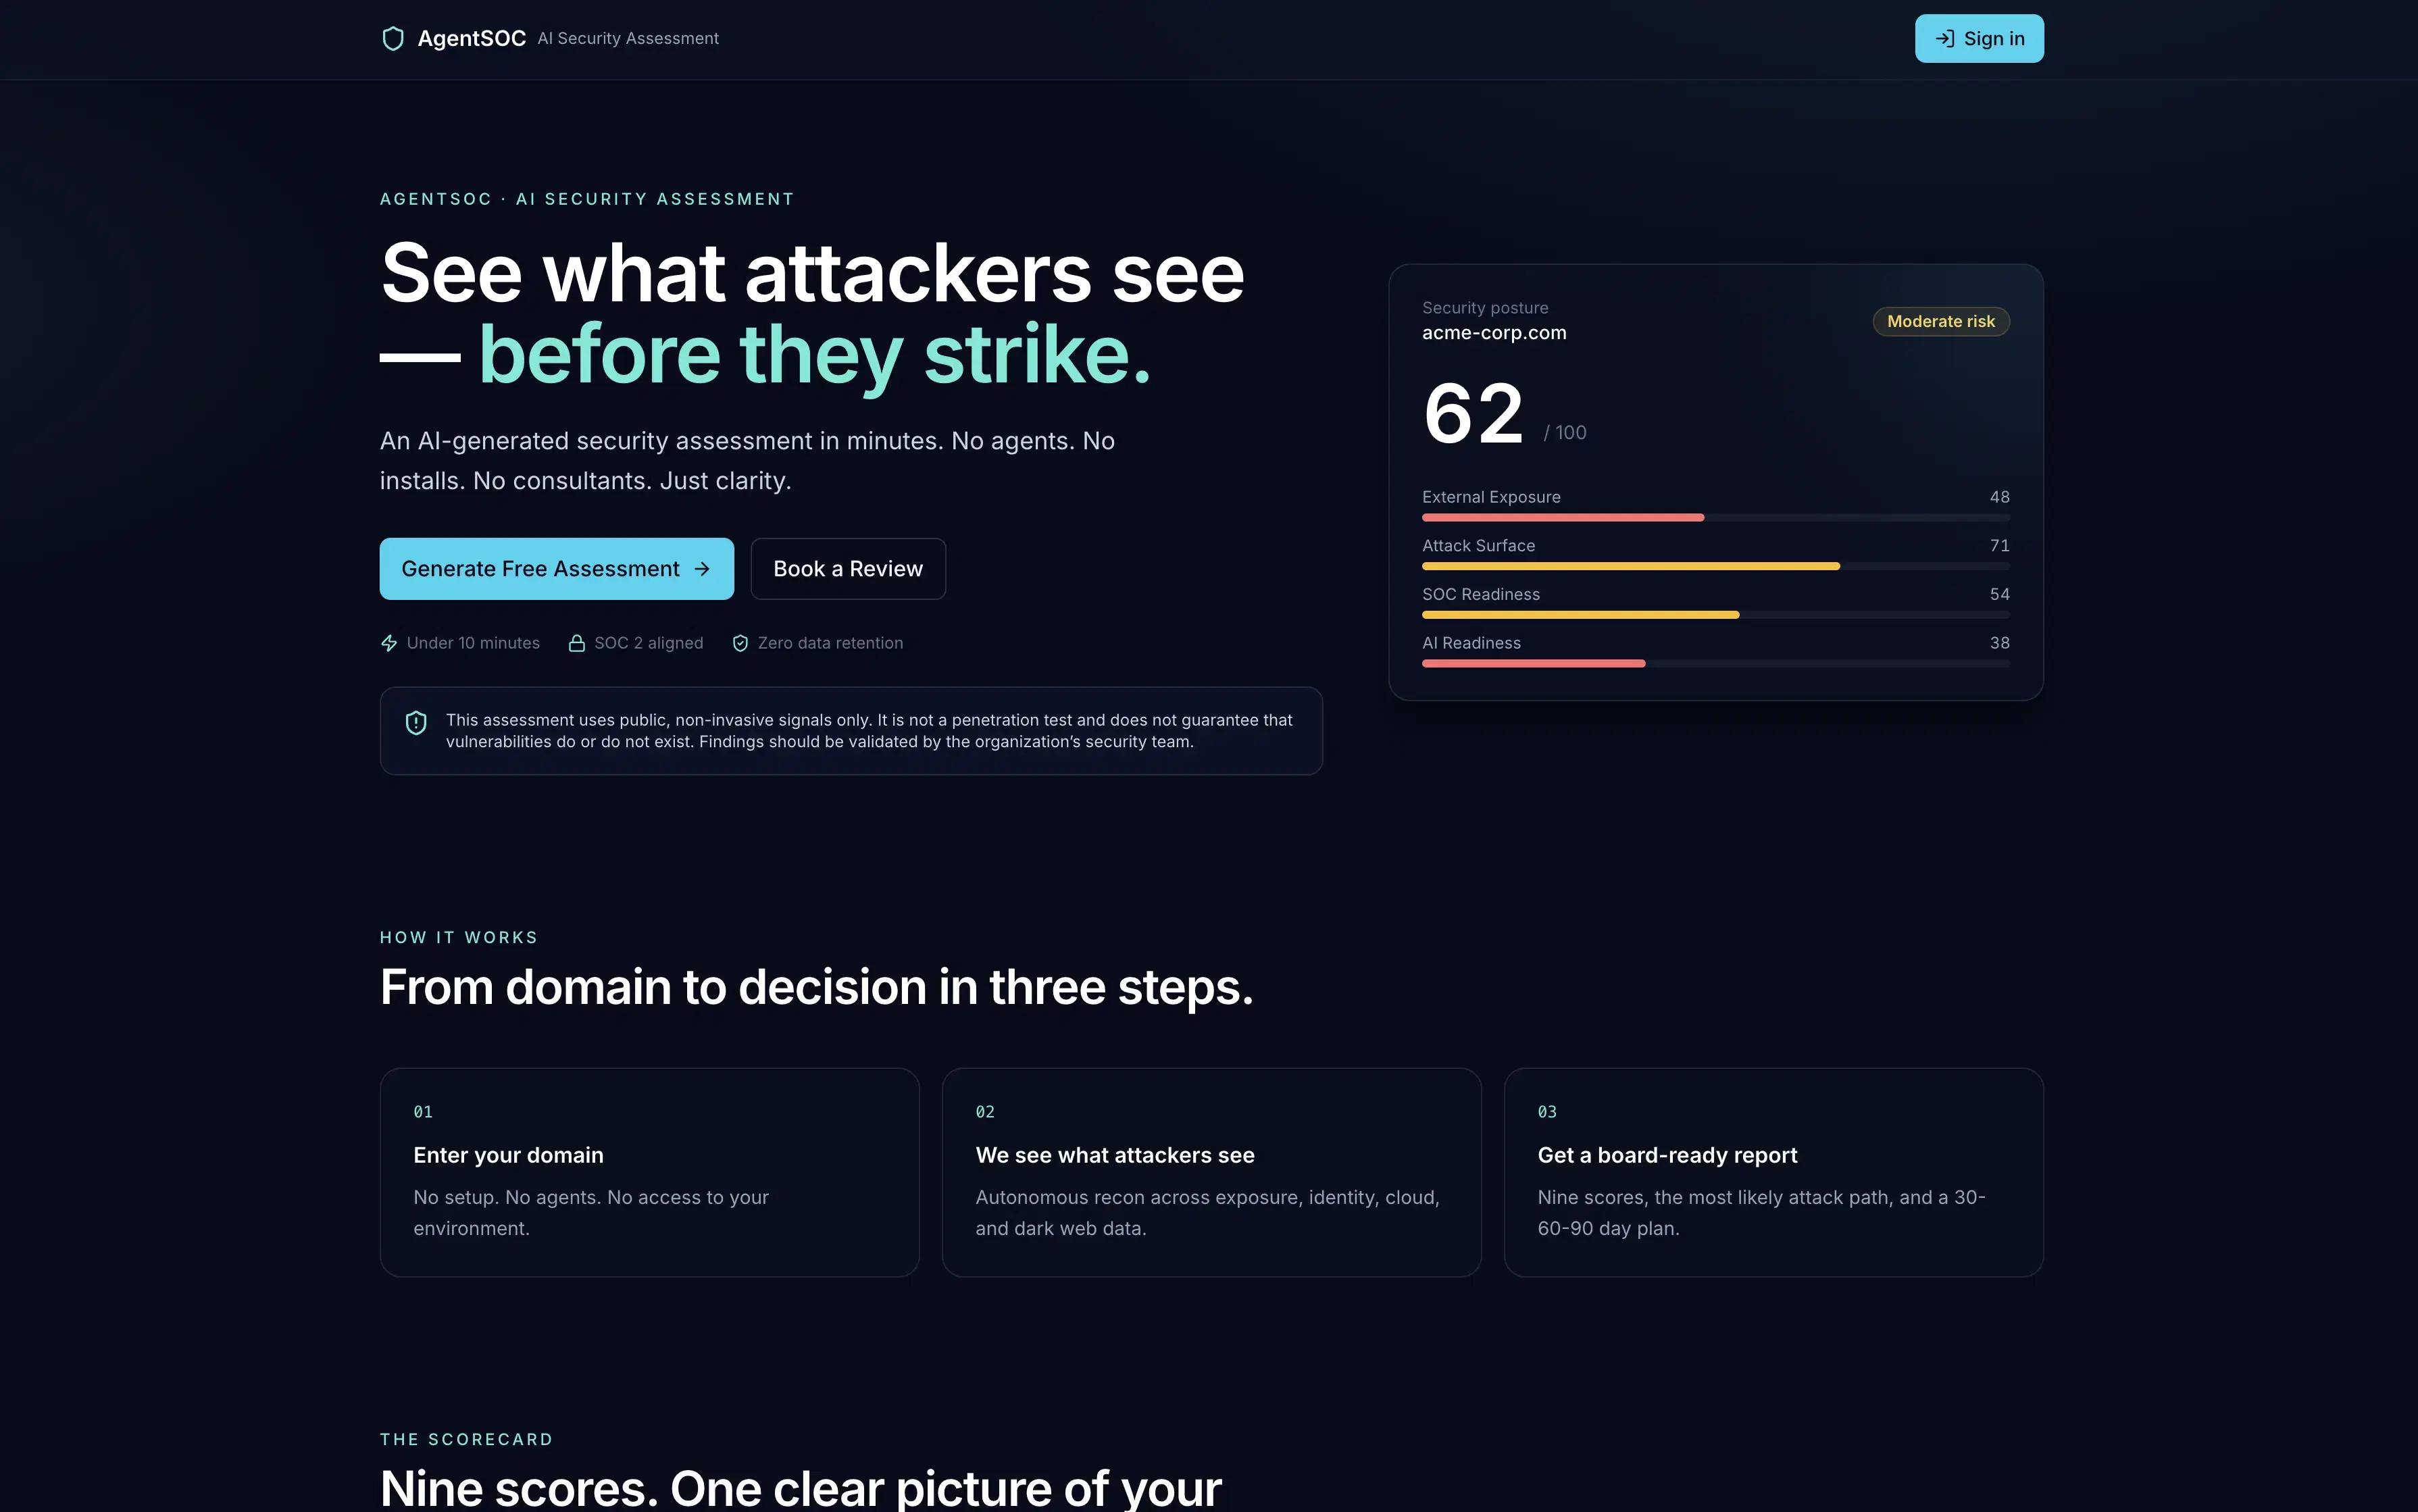
Task: Click the Attack Surface progress bar
Action: [x=1716, y=566]
